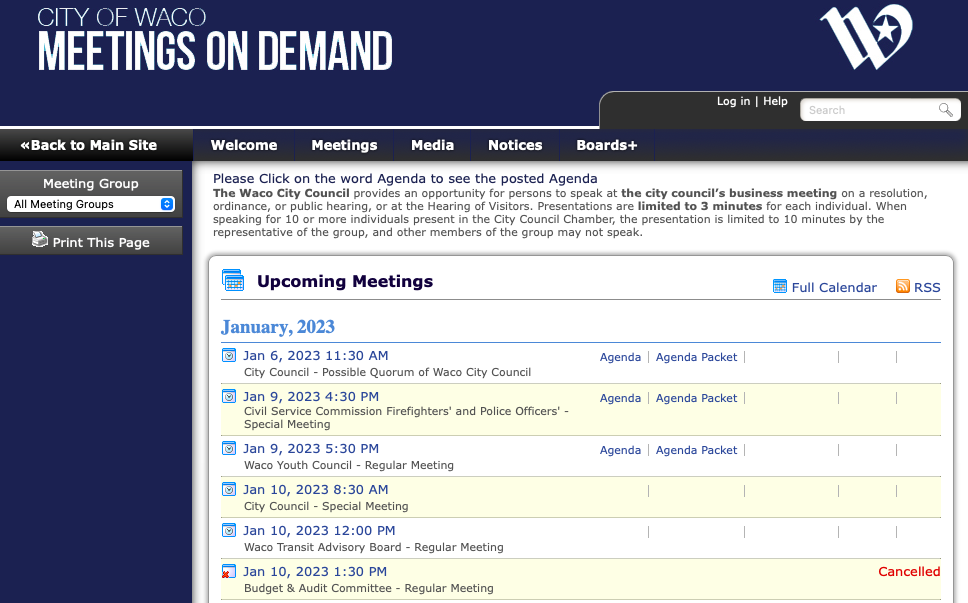
Task: Open Agenda for Waco Youth Council meeting
Action: click(620, 450)
